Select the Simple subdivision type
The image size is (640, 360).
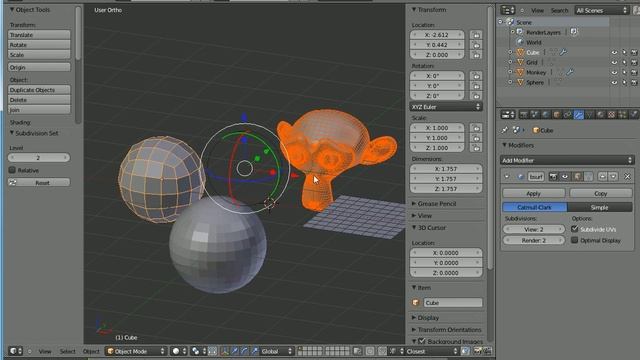coord(600,207)
